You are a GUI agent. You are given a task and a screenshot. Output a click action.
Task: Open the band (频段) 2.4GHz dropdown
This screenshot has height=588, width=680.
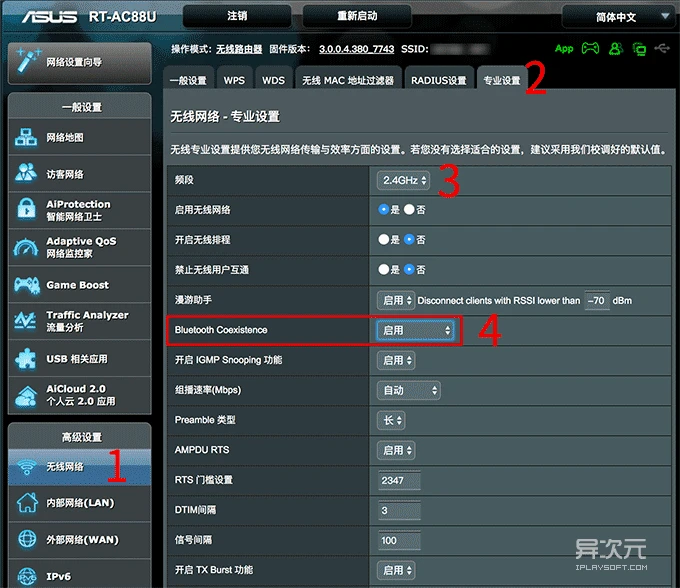(x=403, y=180)
